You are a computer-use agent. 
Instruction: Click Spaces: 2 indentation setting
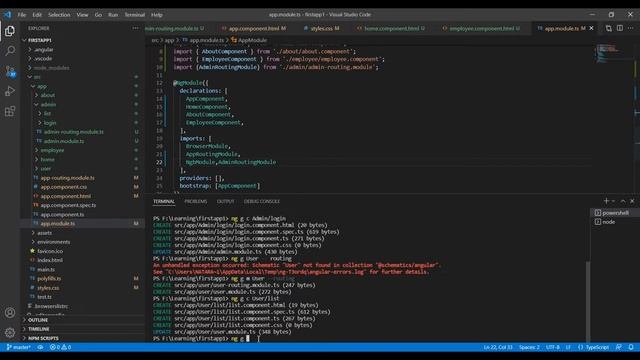pyautogui.click(x=529, y=347)
